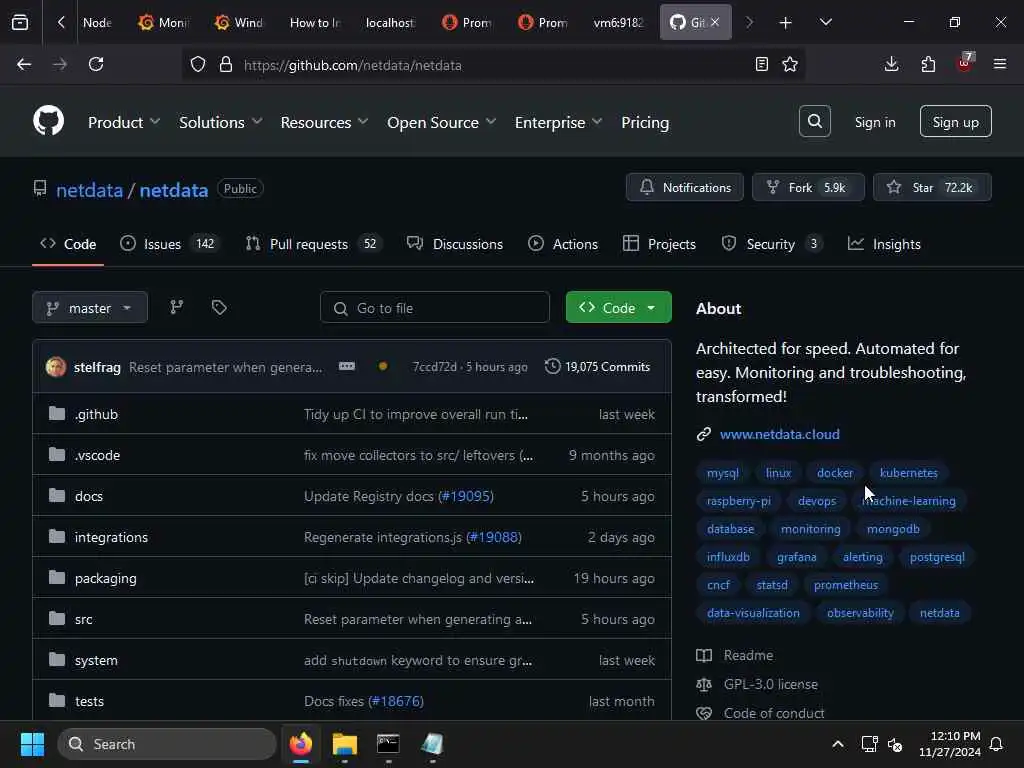The image size is (1024, 768).
Task: Open the Actions tab
Action: (x=562, y=244)
